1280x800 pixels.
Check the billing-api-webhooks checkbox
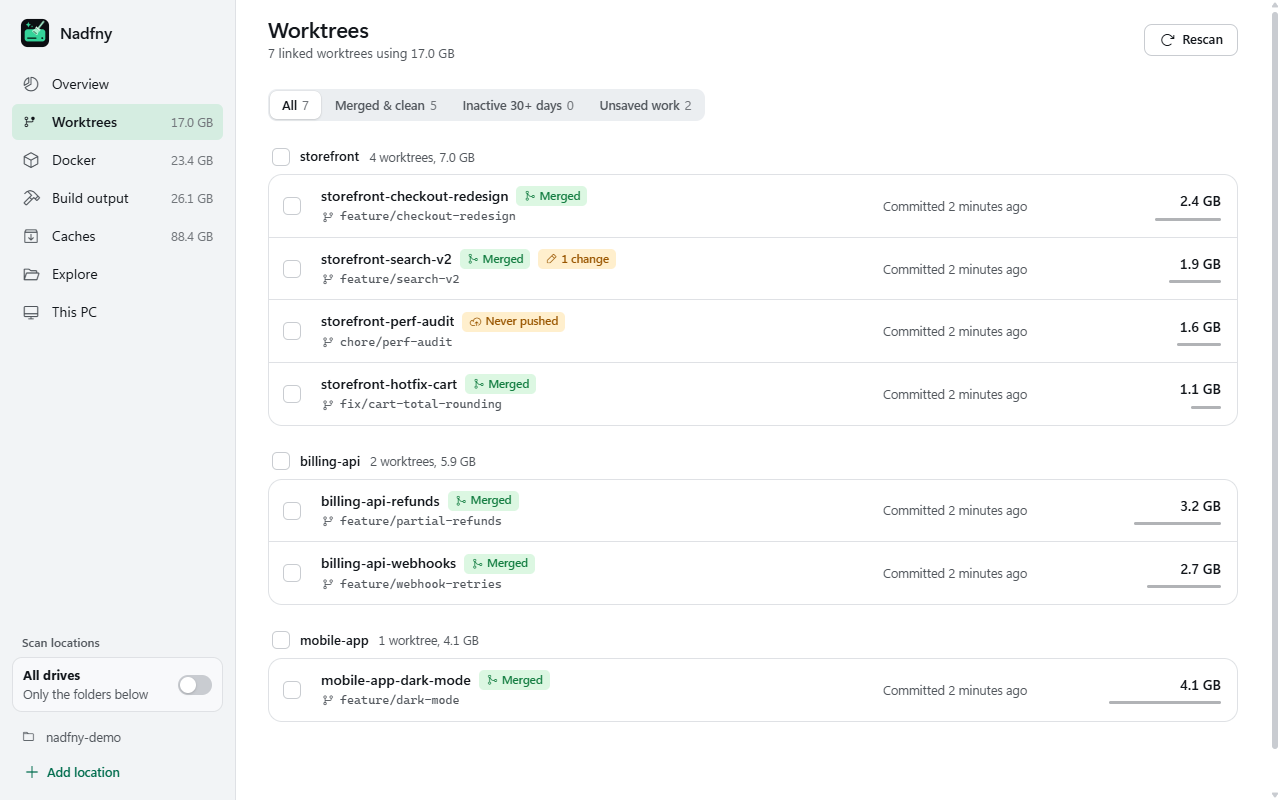(x=292, y=573)
